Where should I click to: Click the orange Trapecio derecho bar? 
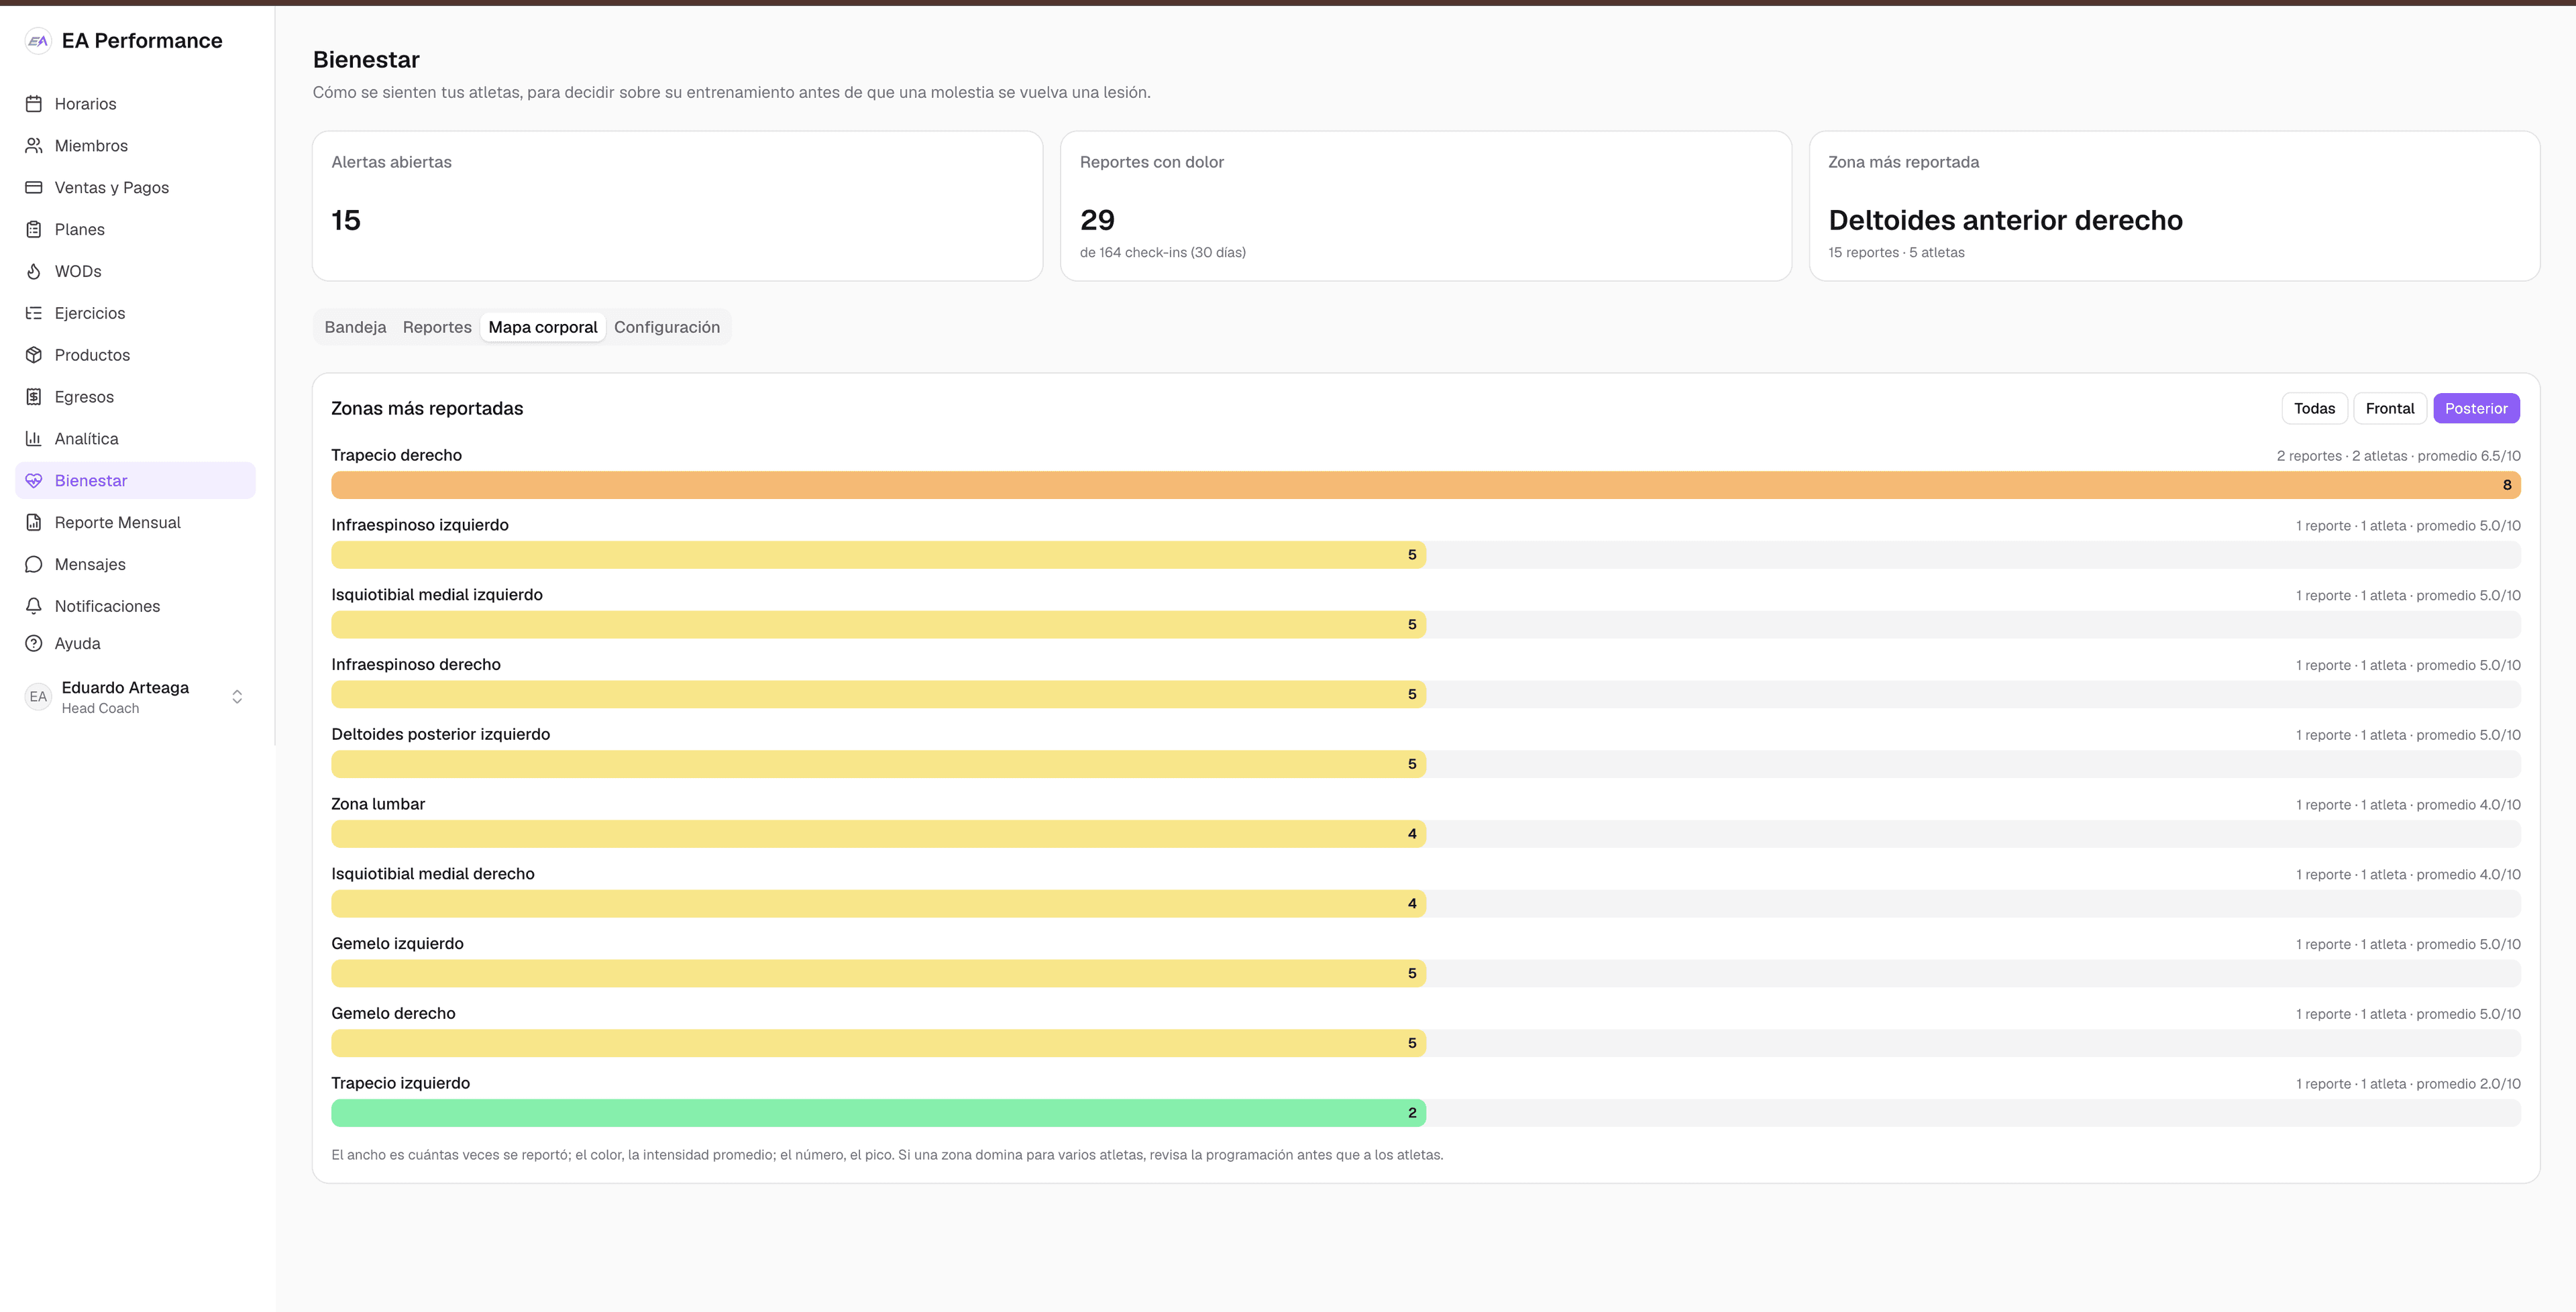[1426, 486]
